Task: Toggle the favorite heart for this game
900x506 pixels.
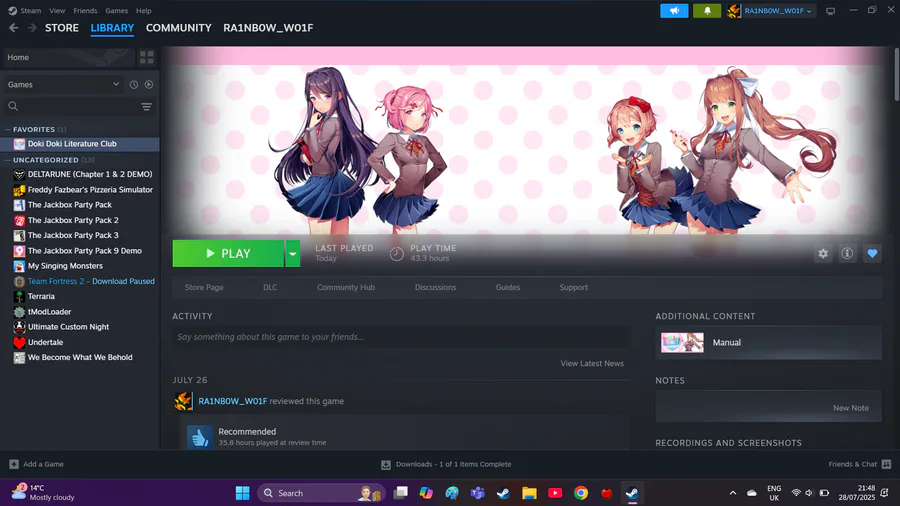Action: [x=872, y=254]
